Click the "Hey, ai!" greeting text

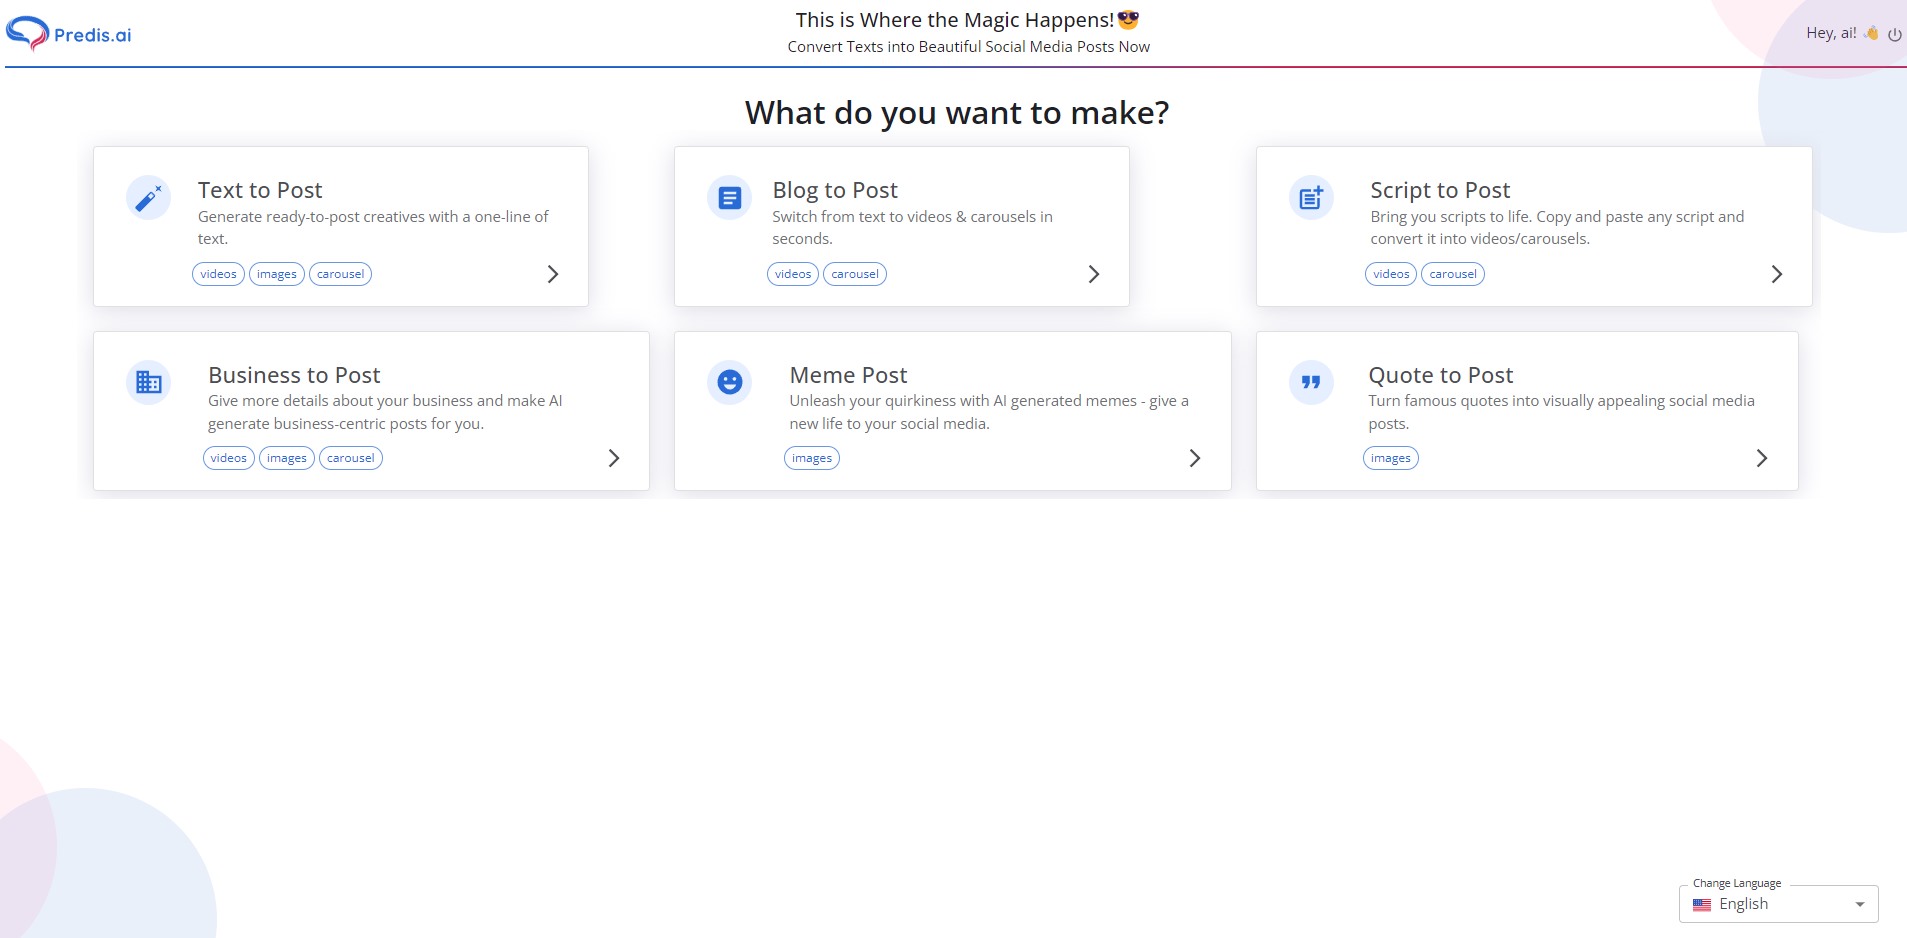pyautogui.click(x=1831, y=33)
